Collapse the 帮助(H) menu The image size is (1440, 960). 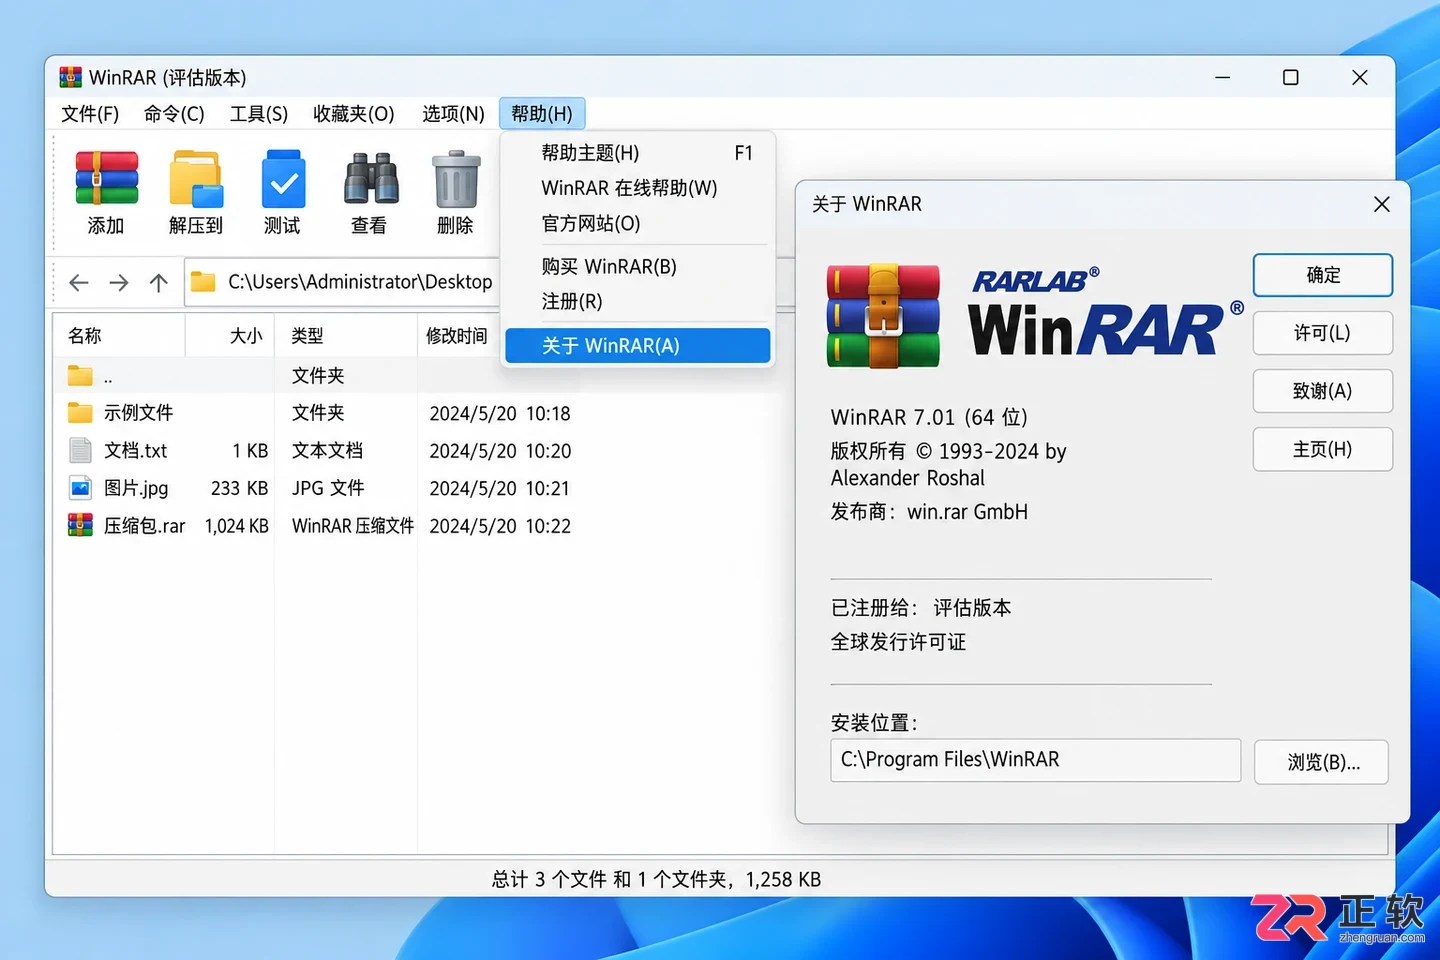tap(542, 114)
